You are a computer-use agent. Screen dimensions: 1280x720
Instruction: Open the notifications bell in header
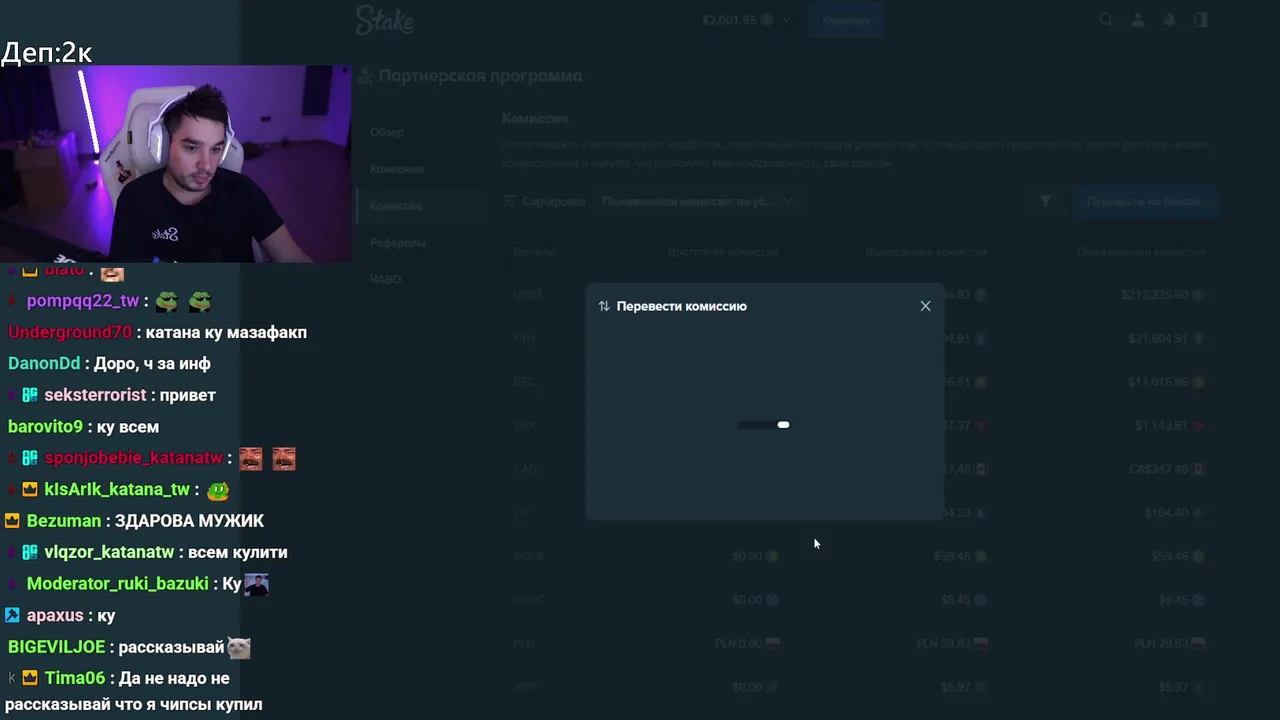coord(1169,20)
